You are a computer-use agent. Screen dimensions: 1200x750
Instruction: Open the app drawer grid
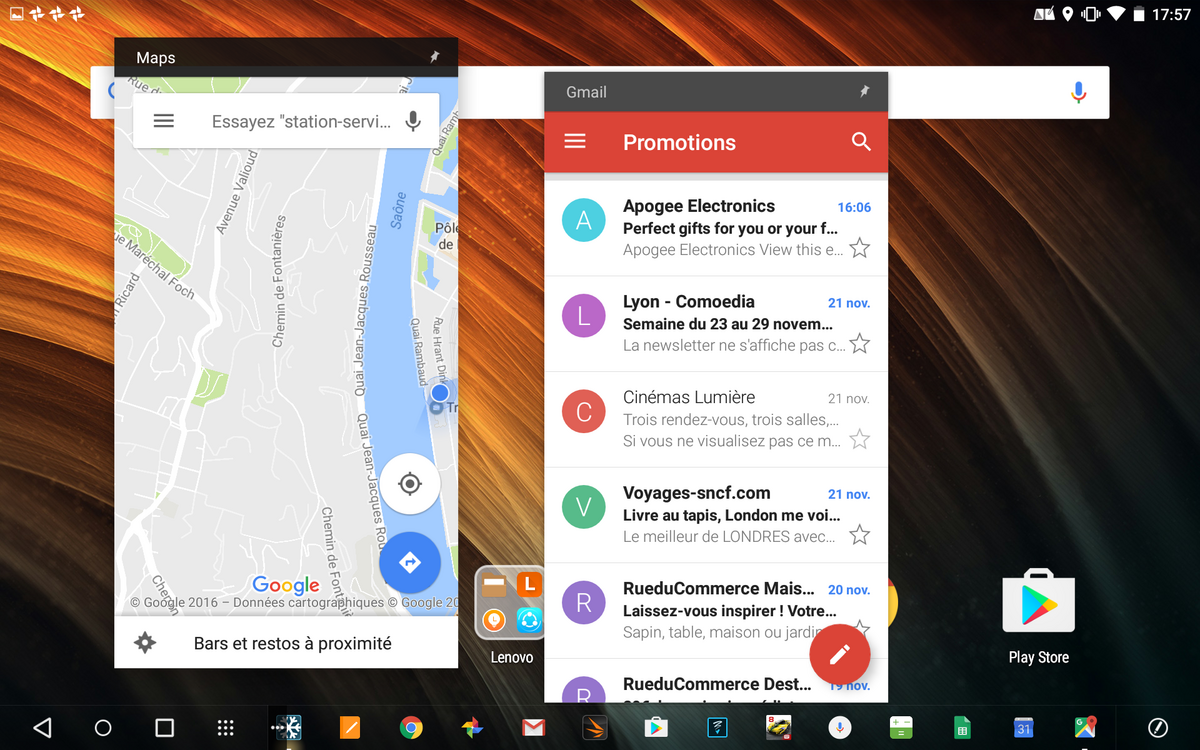pyautogui.click(x=226, y=728)
